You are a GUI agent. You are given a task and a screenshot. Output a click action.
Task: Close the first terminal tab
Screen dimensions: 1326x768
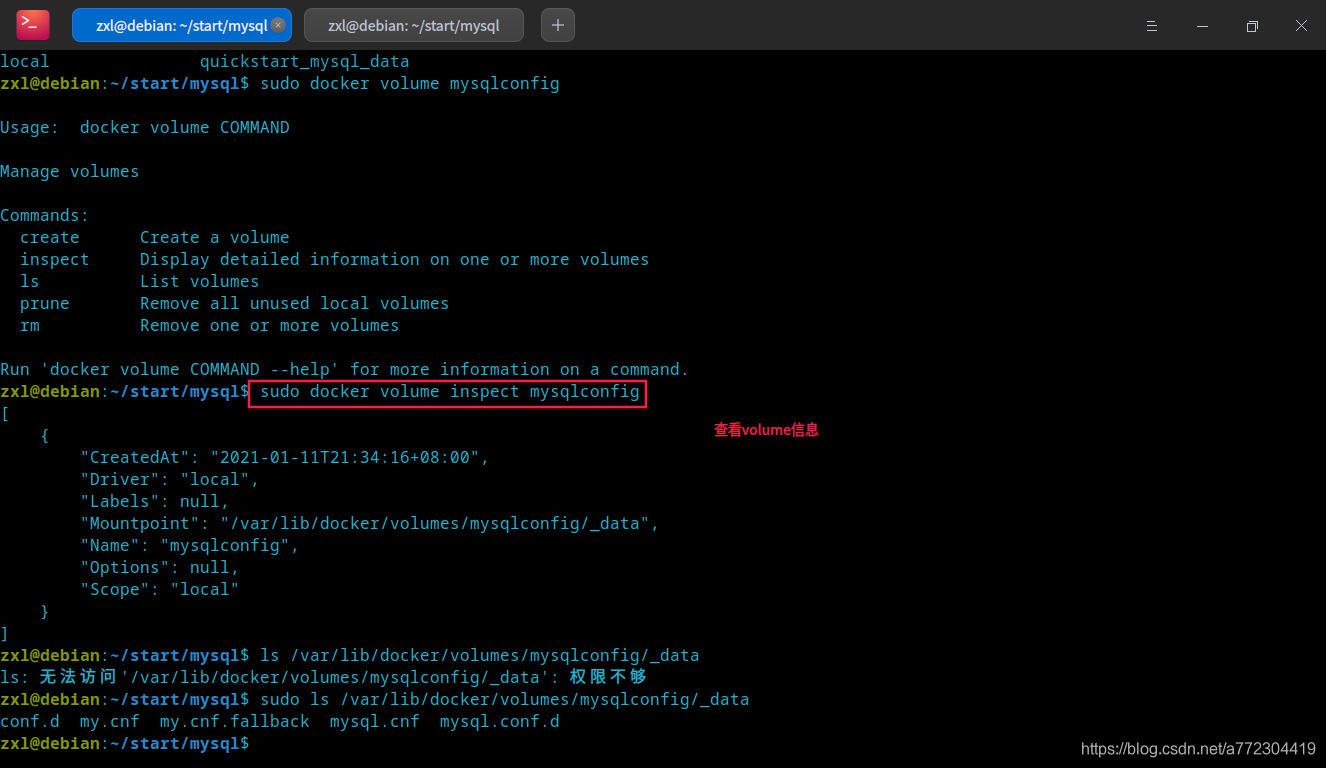[x=278, y=25]
